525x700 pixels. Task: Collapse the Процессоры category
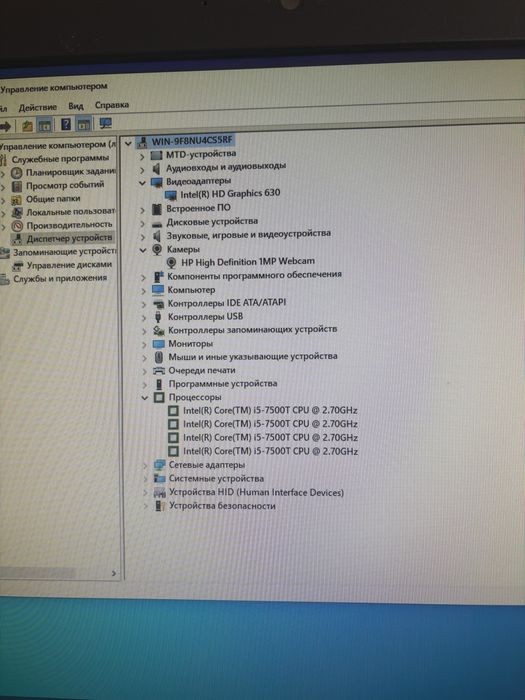(144, 398)
